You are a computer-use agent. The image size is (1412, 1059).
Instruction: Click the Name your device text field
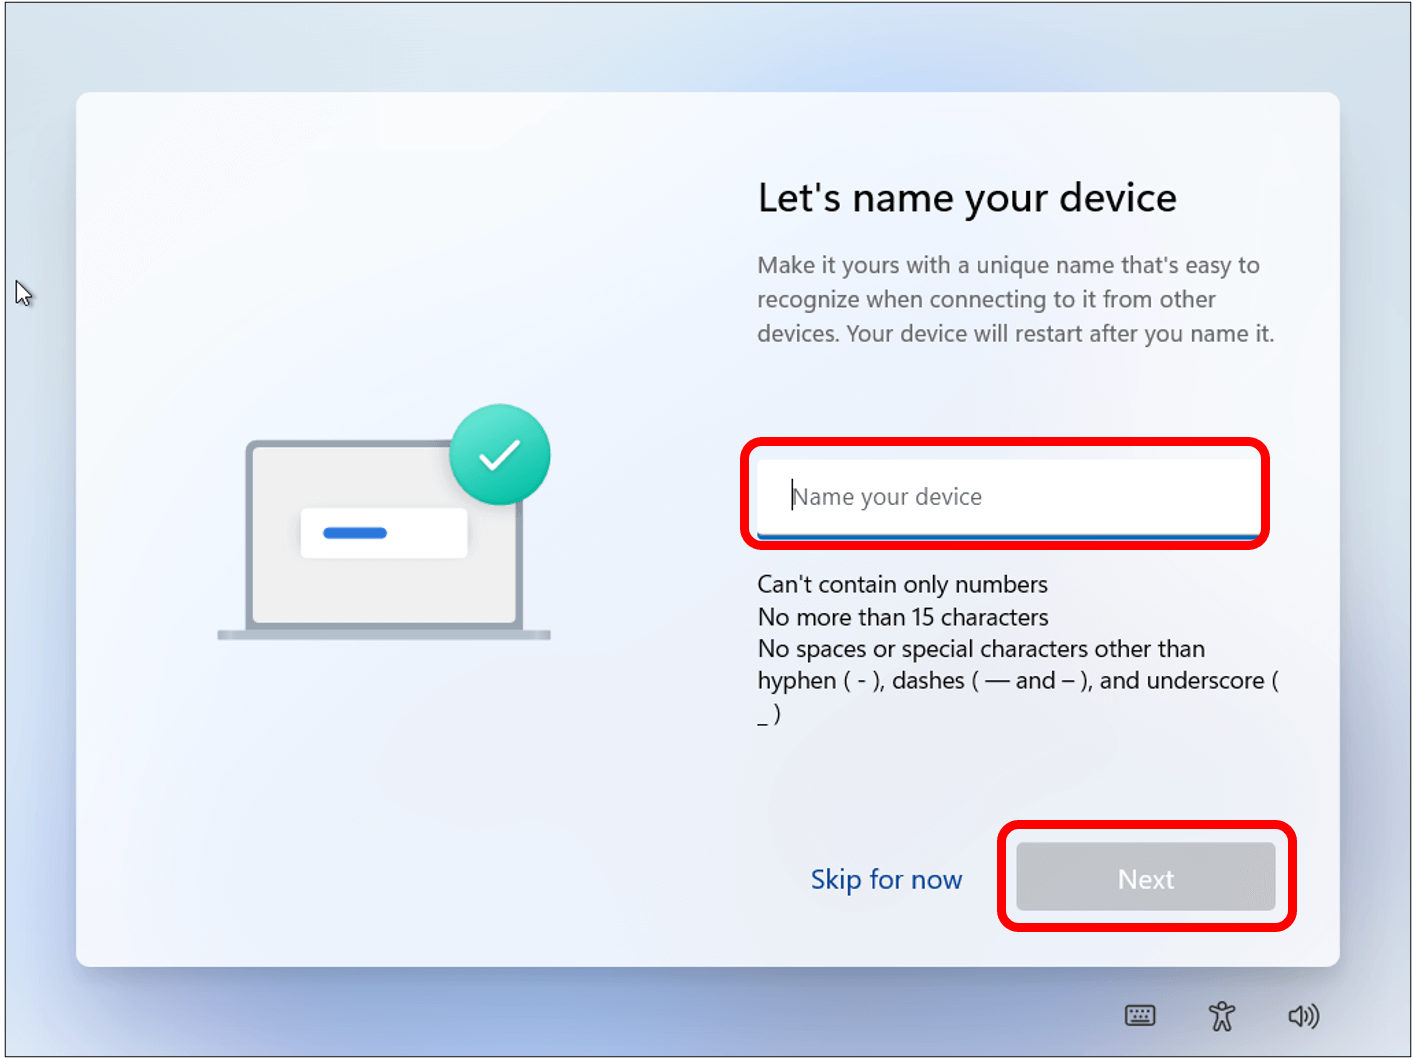(1008, 497)
